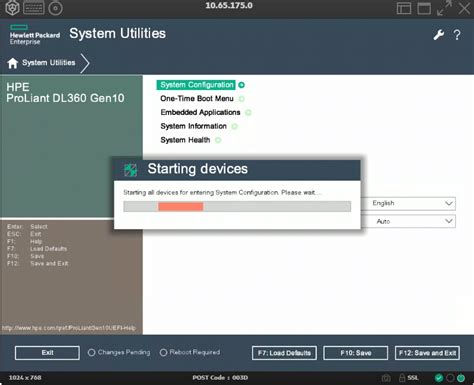Open the iLO console settings hexagon icon

click(x=12, y=8)
